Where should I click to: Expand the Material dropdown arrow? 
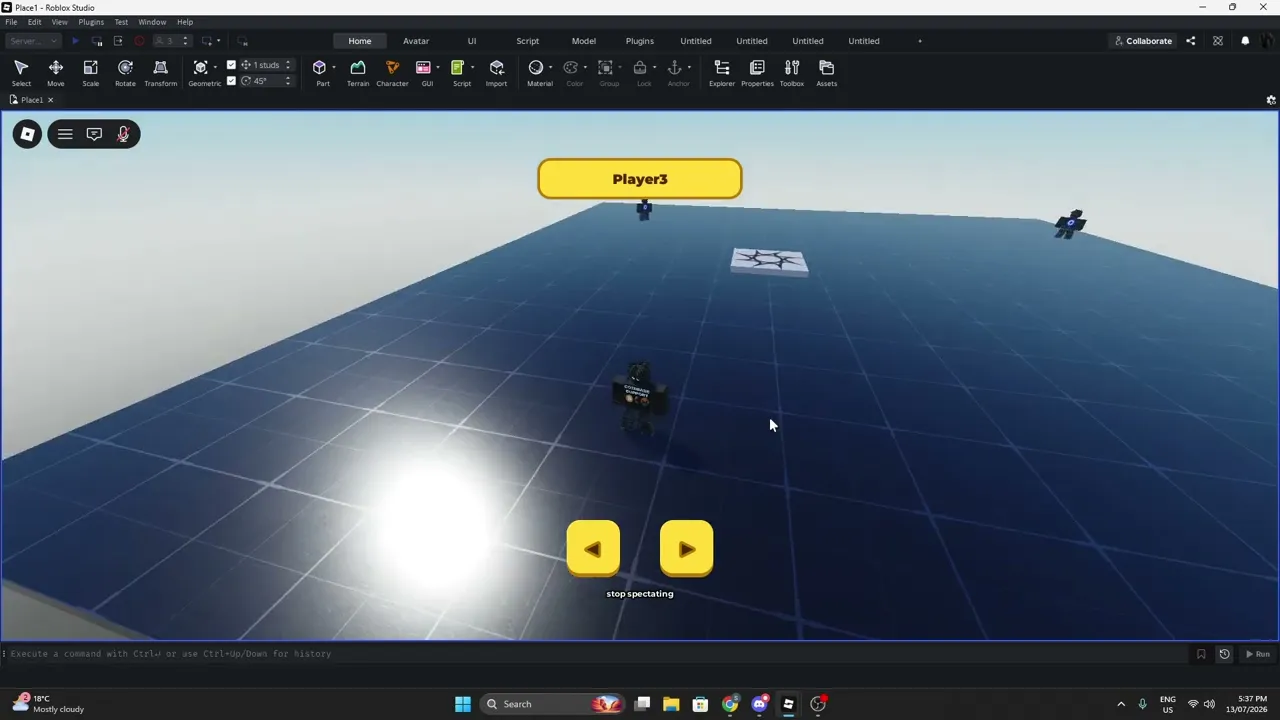(551, 68)
